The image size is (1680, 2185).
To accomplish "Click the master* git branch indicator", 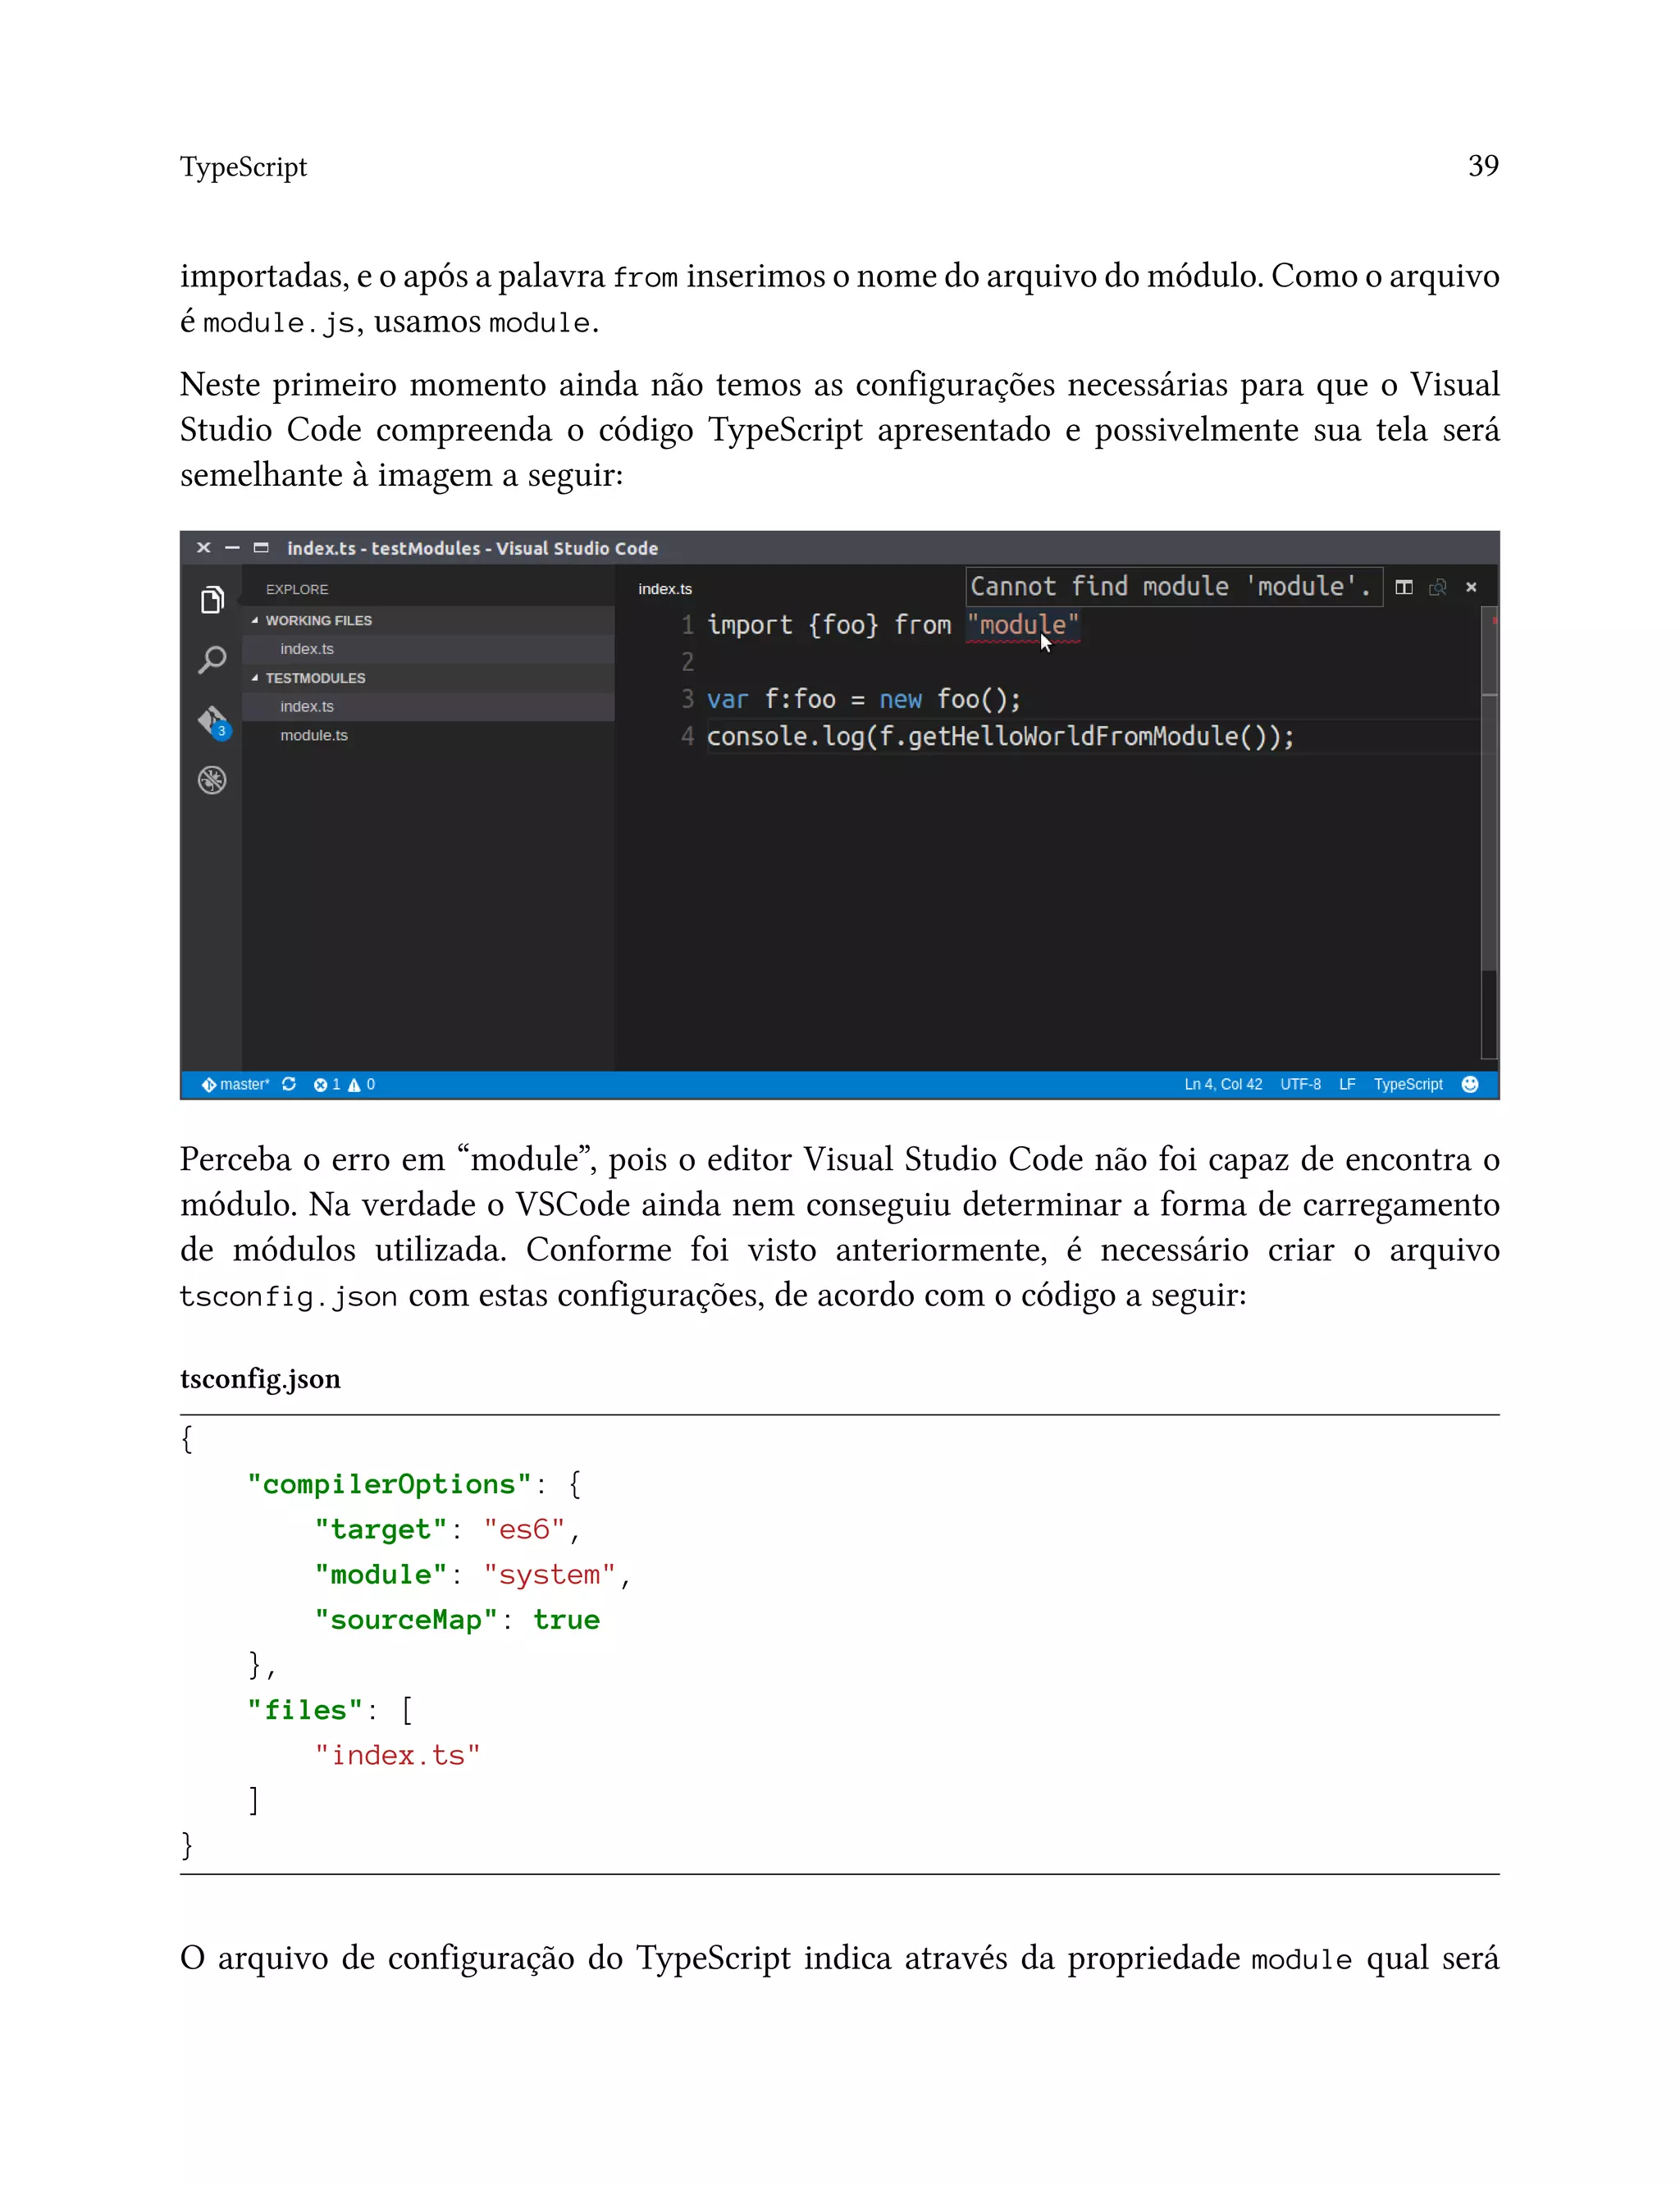I will click(235, 1084).
